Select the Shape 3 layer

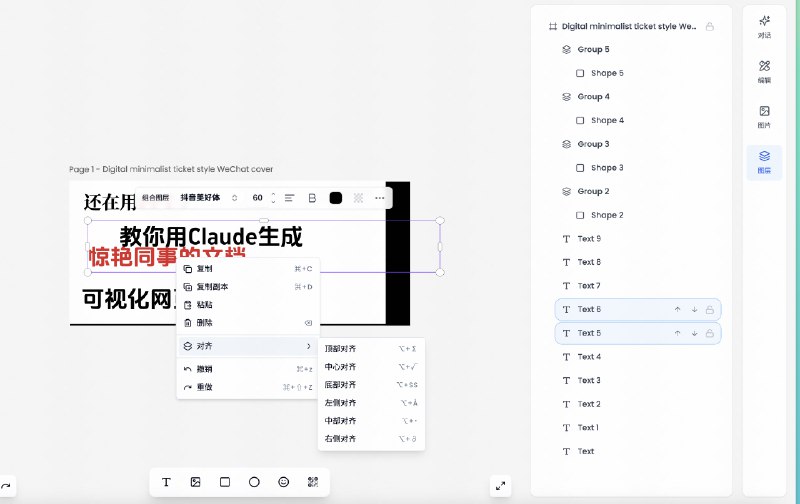point(638,168)
